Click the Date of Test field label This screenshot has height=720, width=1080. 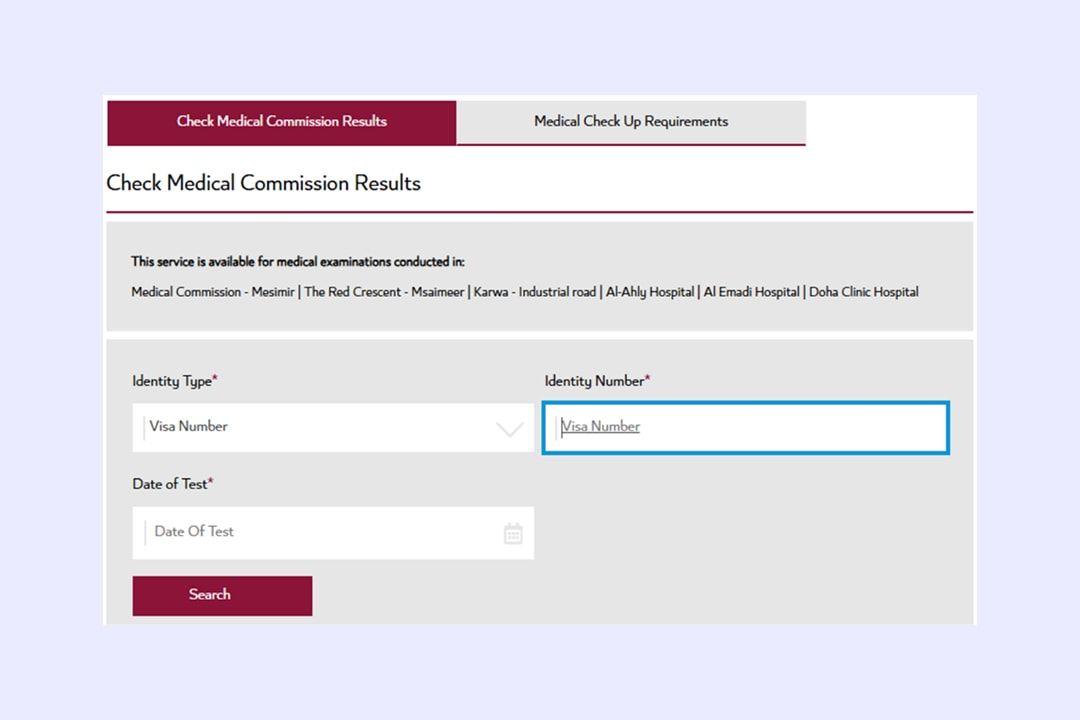point(170,484)
